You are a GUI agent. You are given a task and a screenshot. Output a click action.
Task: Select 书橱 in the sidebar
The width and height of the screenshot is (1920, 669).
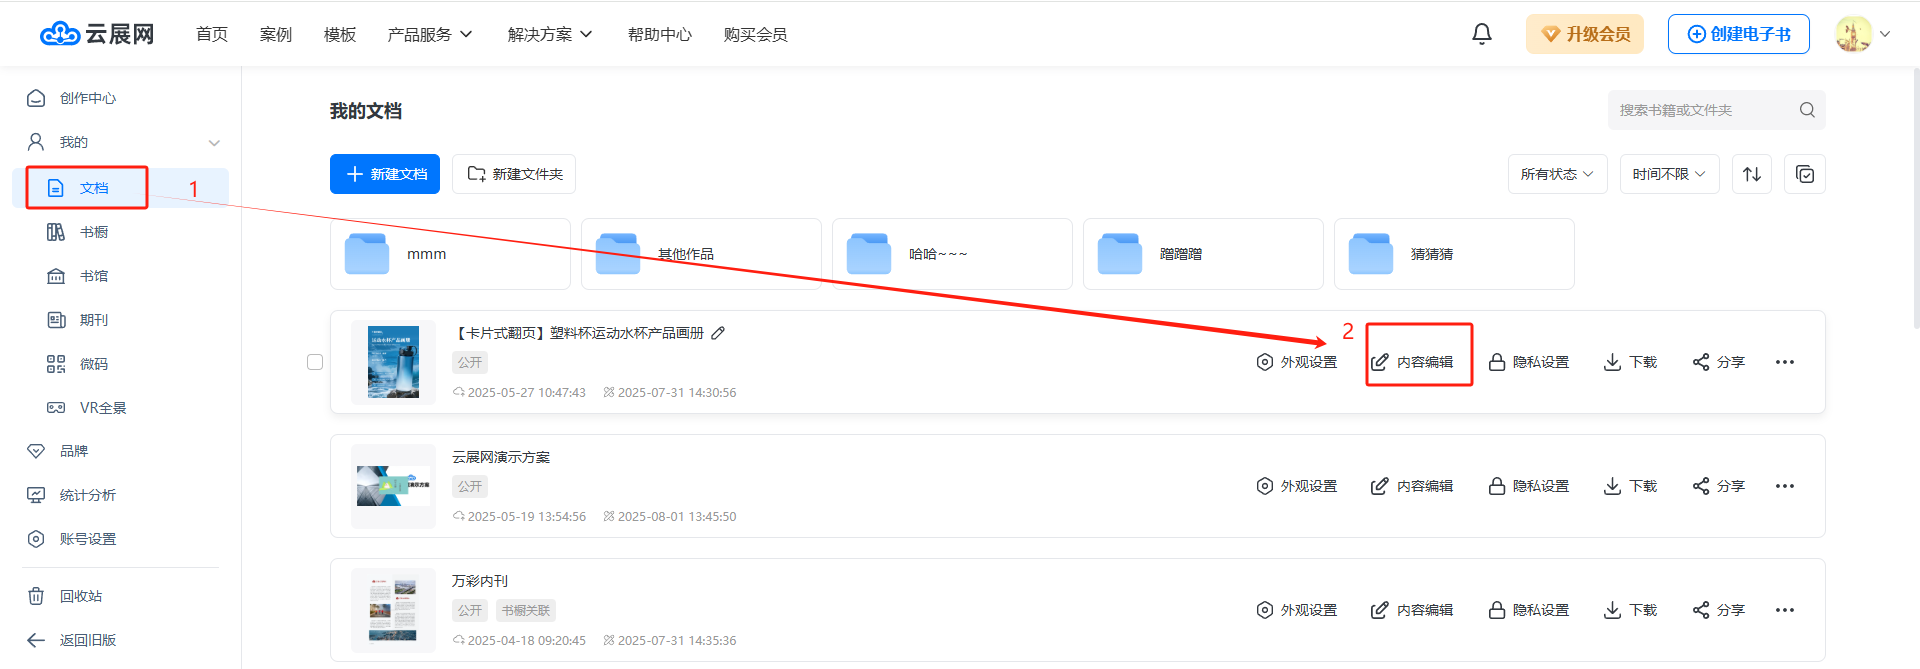pos(93,232)
